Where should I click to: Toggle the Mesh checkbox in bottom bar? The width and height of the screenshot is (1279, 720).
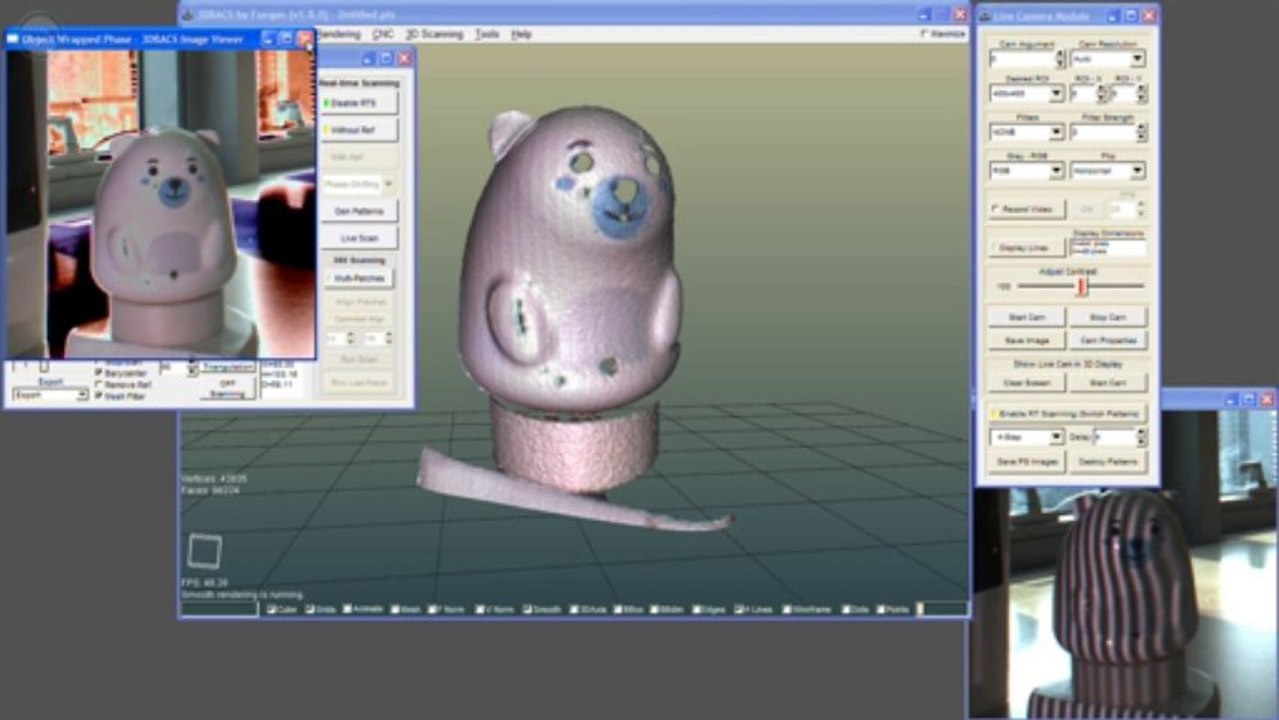404,608
